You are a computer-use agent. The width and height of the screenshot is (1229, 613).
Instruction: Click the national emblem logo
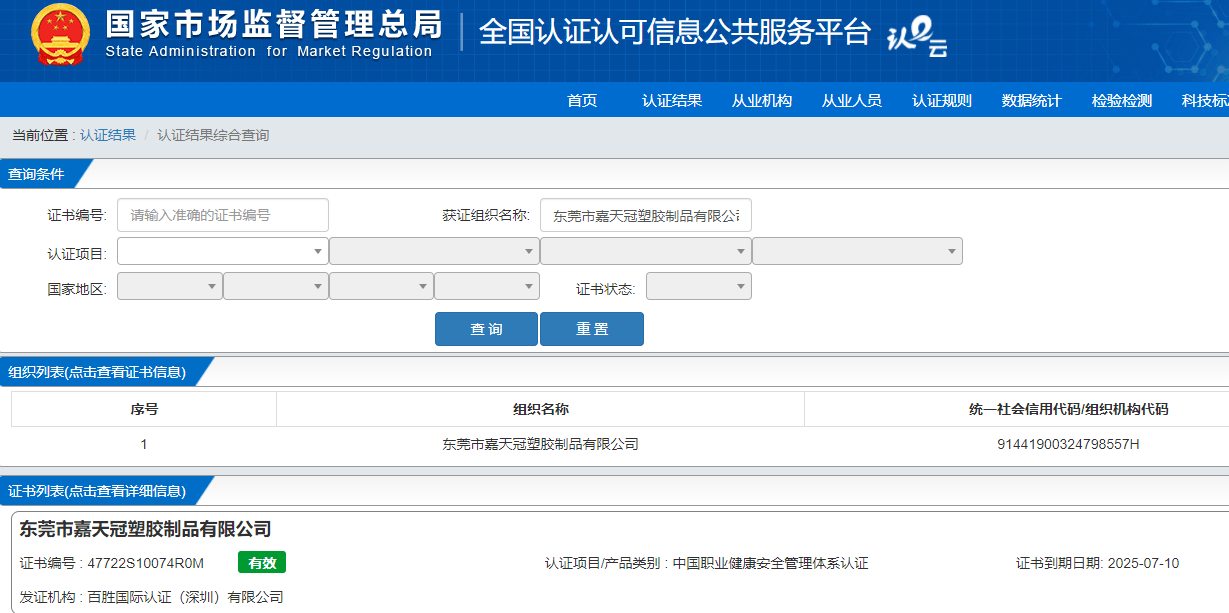pyautogui.click(x=61, y=34)
